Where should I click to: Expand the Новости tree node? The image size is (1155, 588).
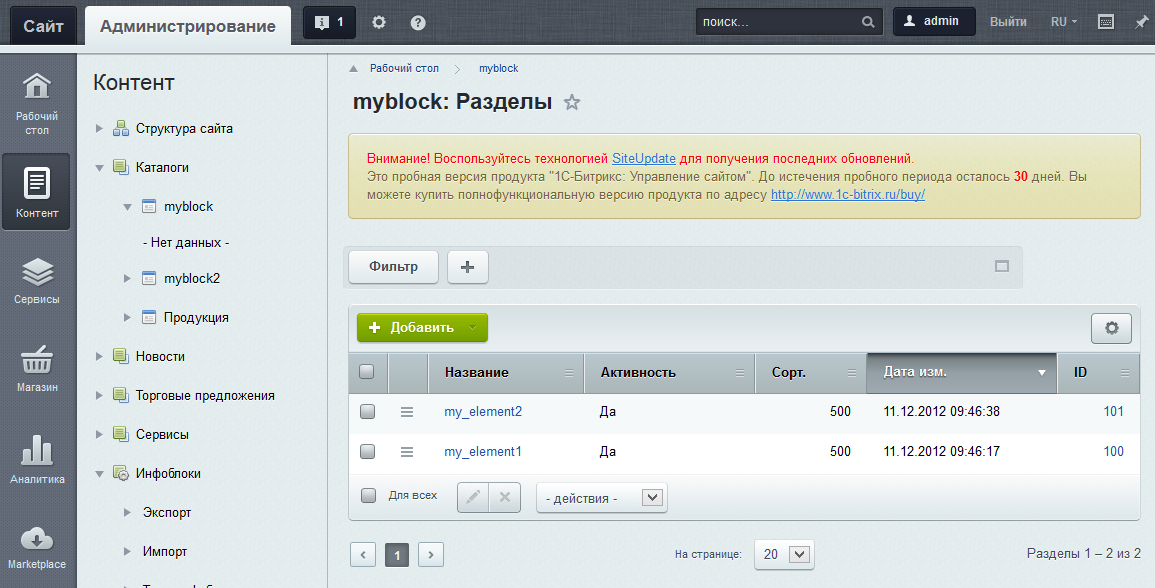click(x=99, y=357)
